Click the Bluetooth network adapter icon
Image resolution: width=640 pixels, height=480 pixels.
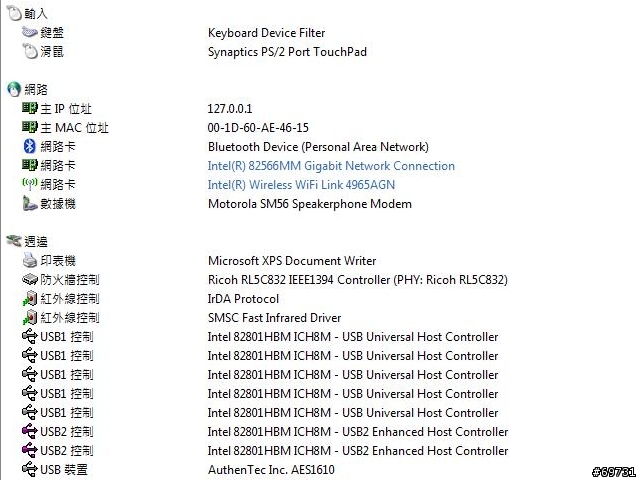pyautogui.click(x=30, y=147)
